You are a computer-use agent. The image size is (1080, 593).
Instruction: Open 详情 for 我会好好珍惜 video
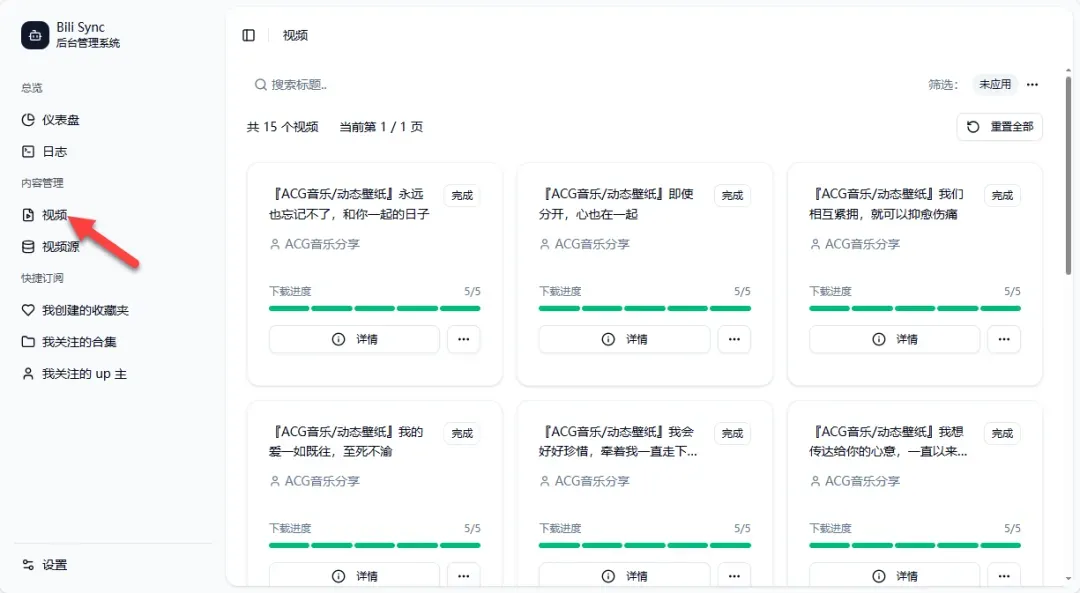(x=624, y=576)
